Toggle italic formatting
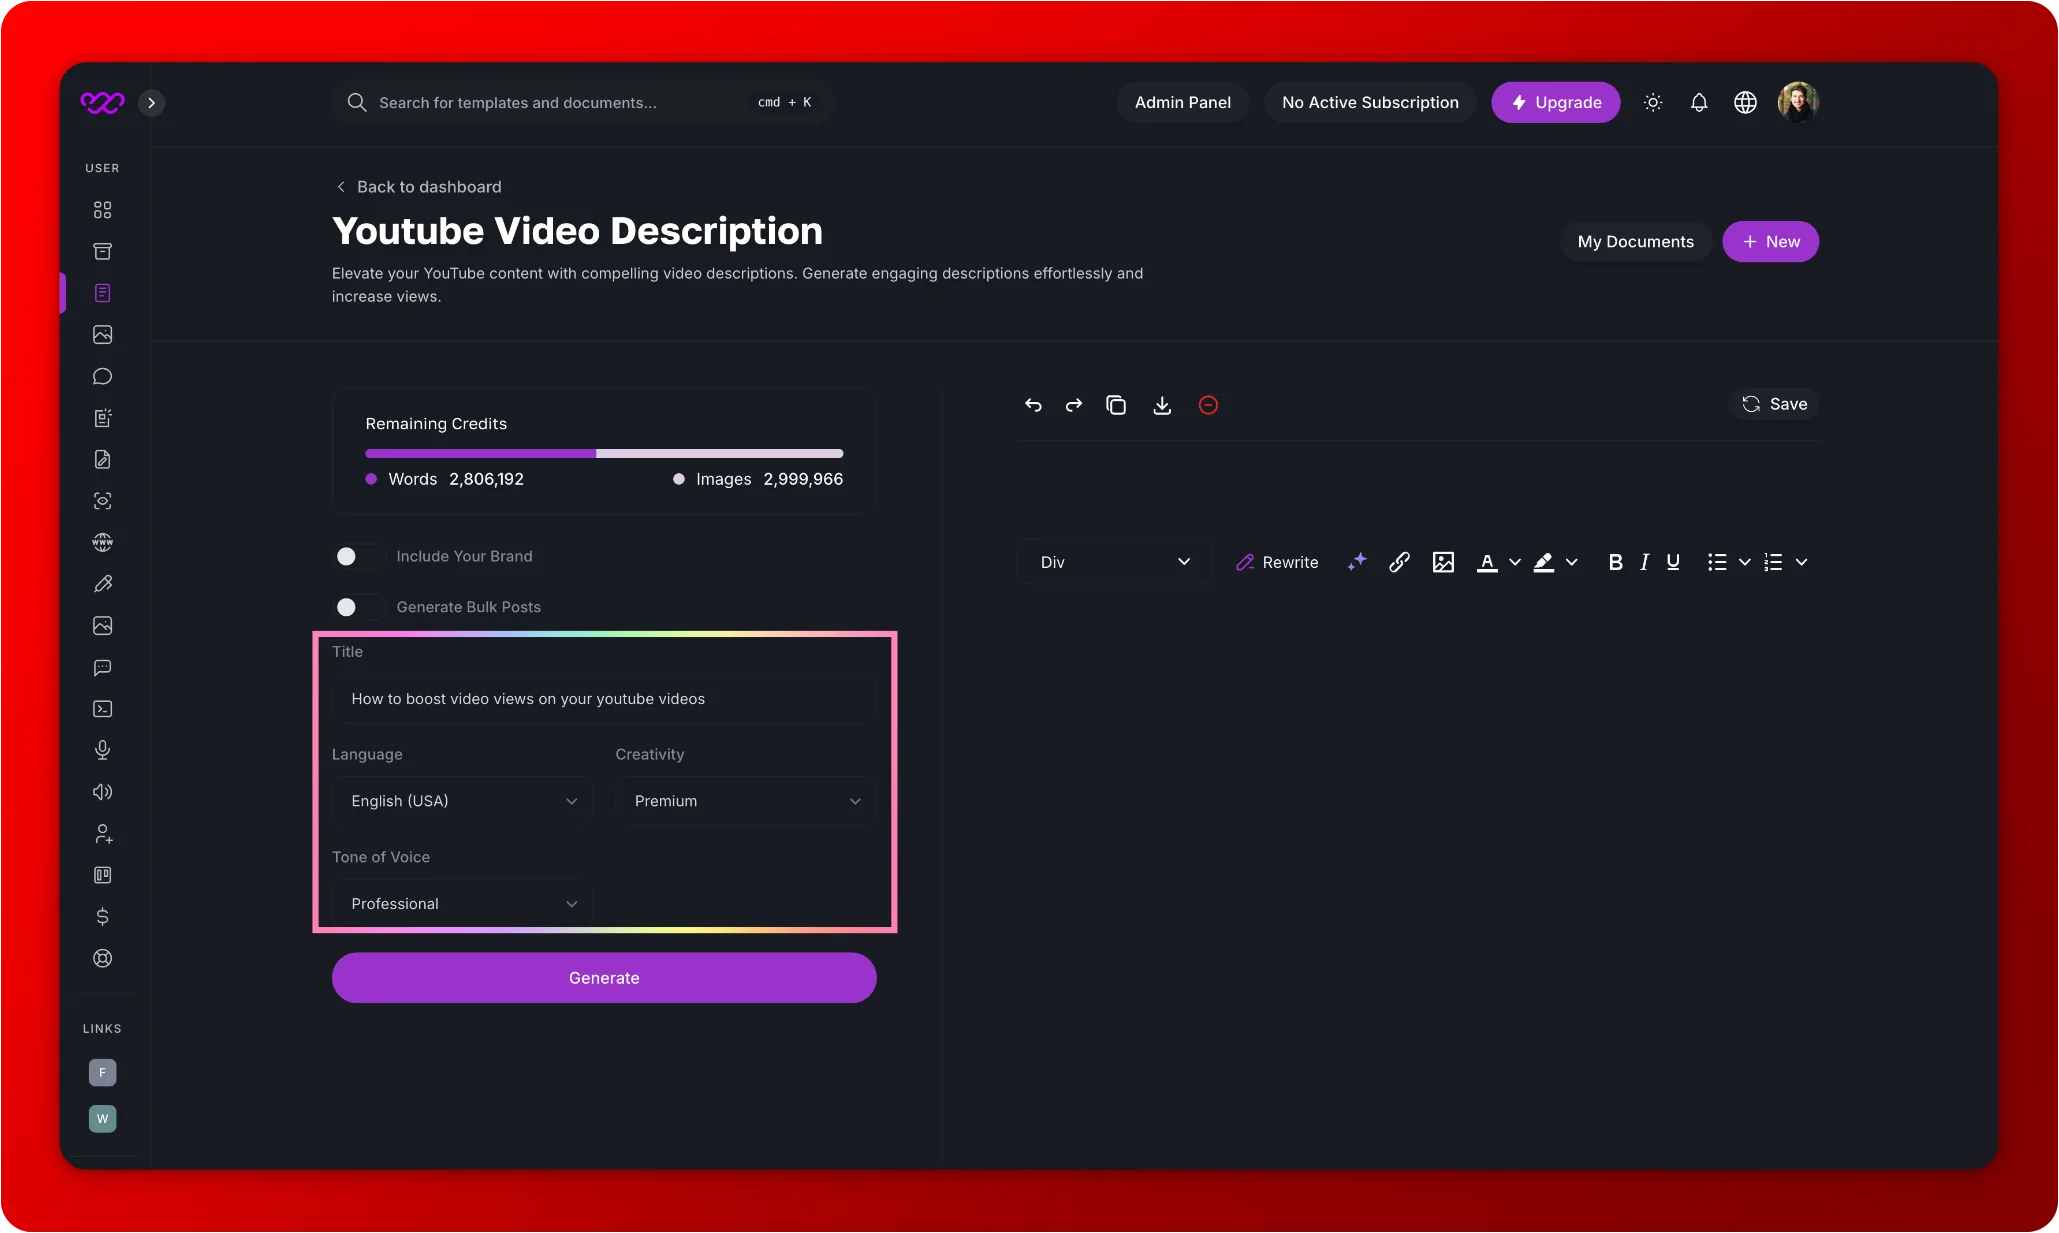The image size is (2059, 1233). point(1644,562)
